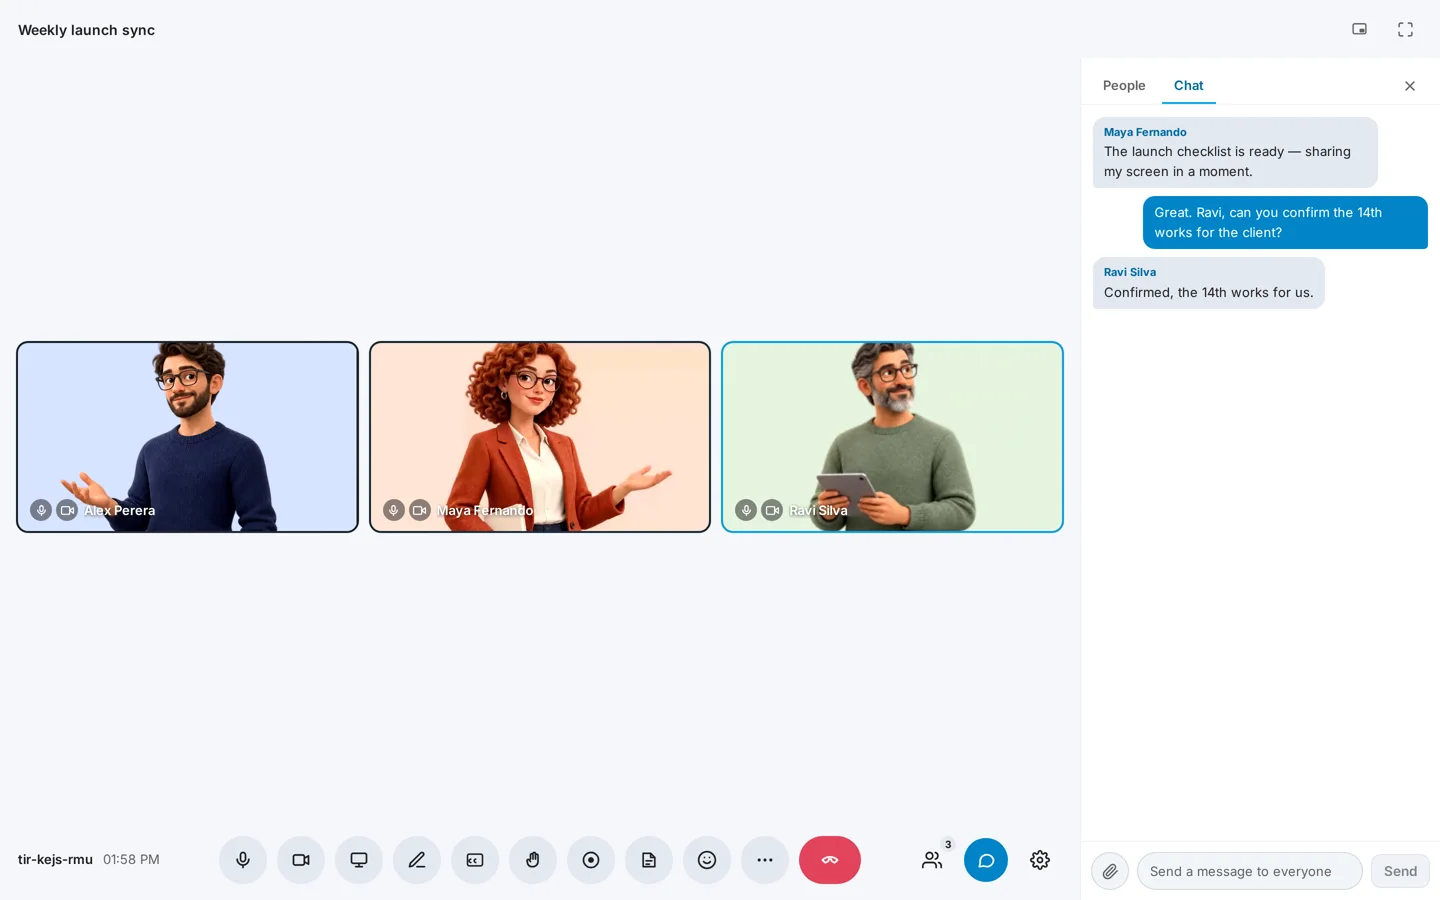Click Ravi Silva's microphone icon
Image resolution: width=1440 pixels, height=900 pixels.
pyautogui.click(x=746, y=510)
